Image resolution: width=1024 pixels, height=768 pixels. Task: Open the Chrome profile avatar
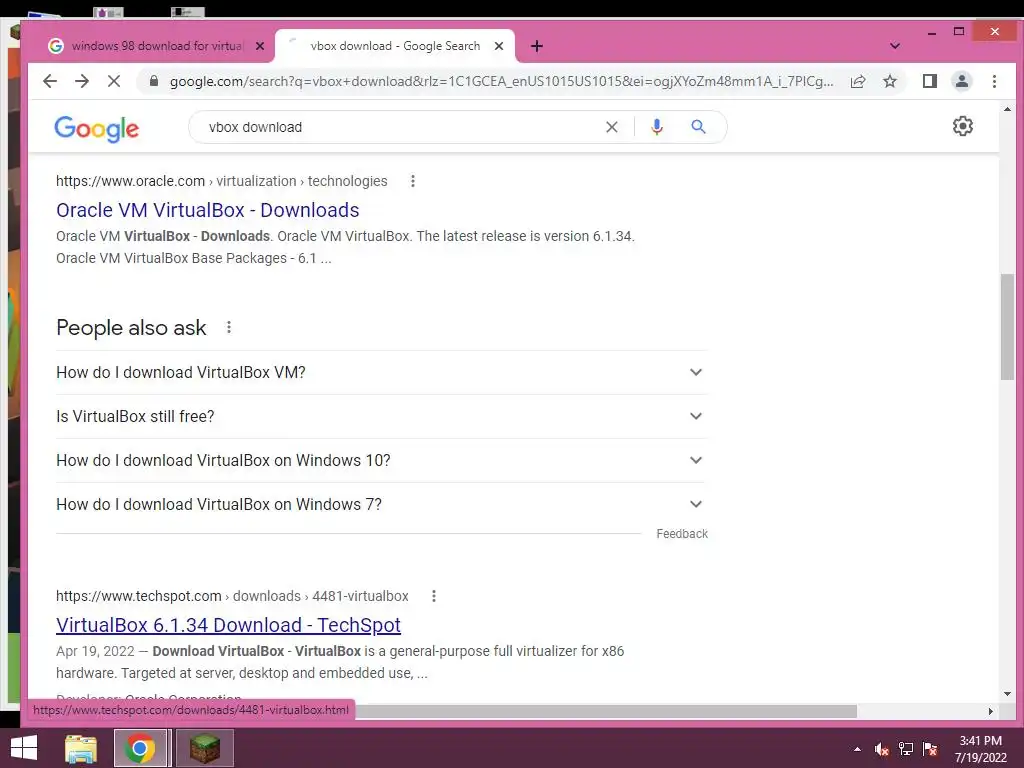(962, 81)
